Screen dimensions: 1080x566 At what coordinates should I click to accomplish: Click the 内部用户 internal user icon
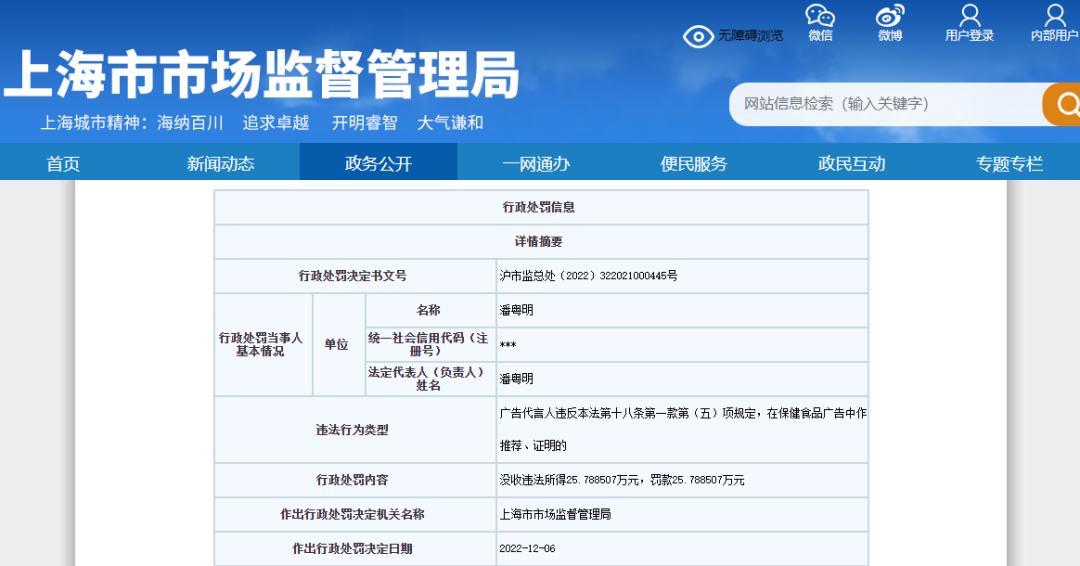(x=1054, y=17)
